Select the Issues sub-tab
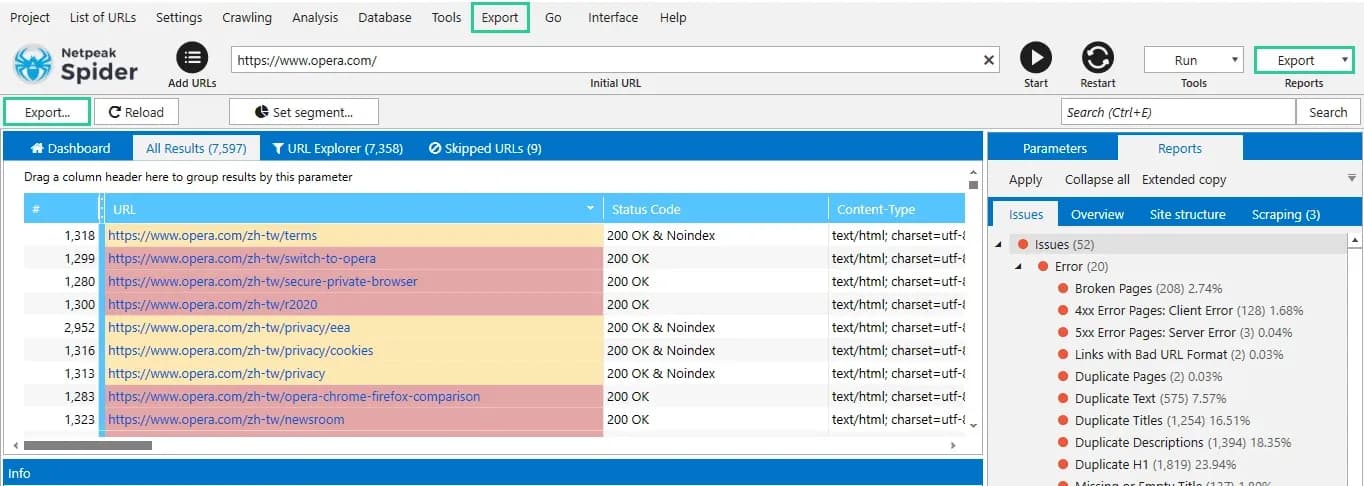1364x486 pixels. tap(1026, 214)
